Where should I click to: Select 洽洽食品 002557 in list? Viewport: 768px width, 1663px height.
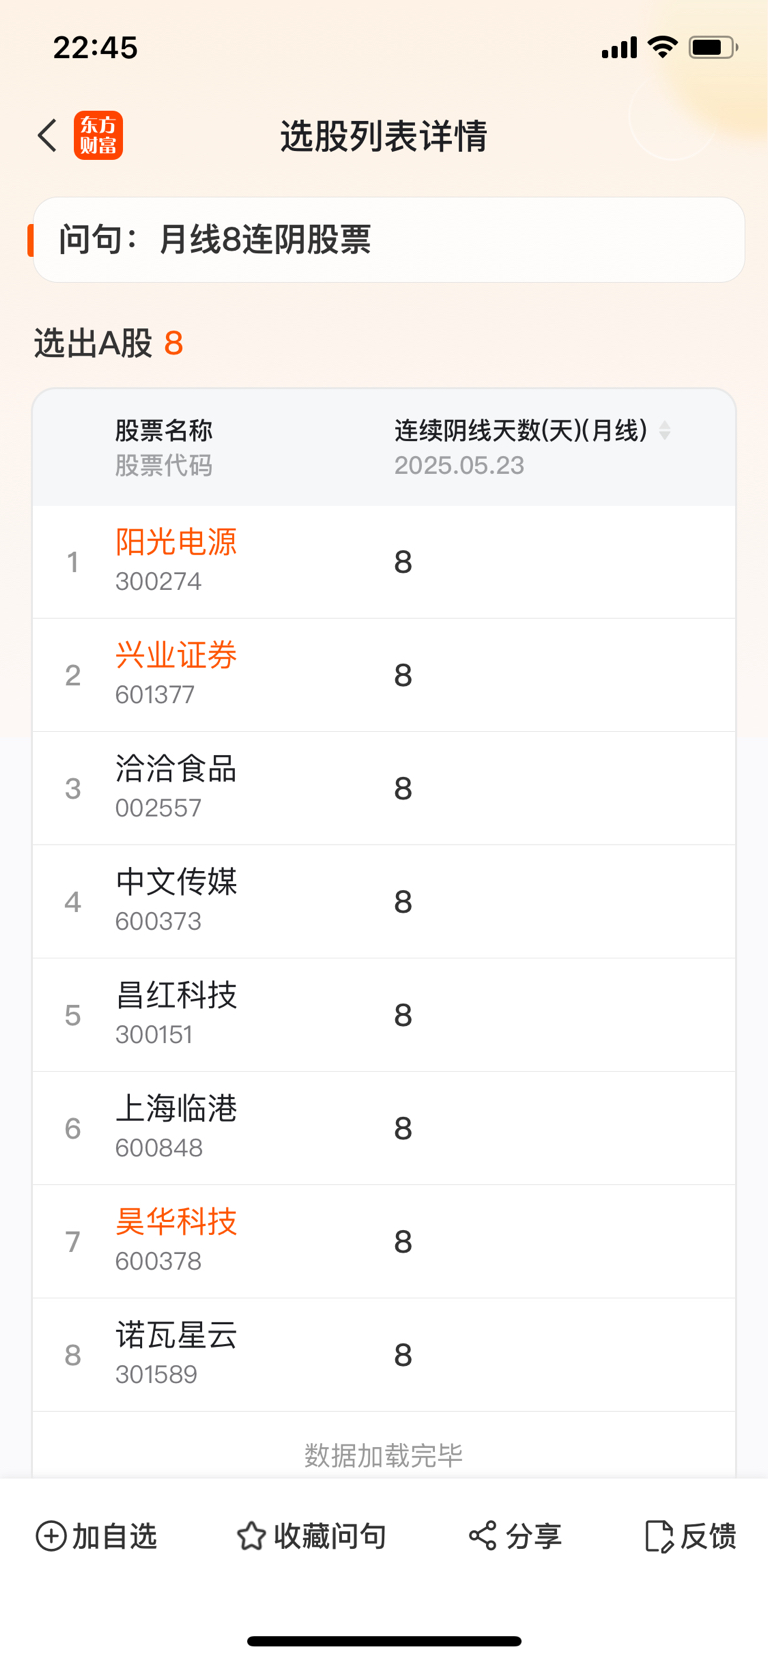click(x=384, y=788)
